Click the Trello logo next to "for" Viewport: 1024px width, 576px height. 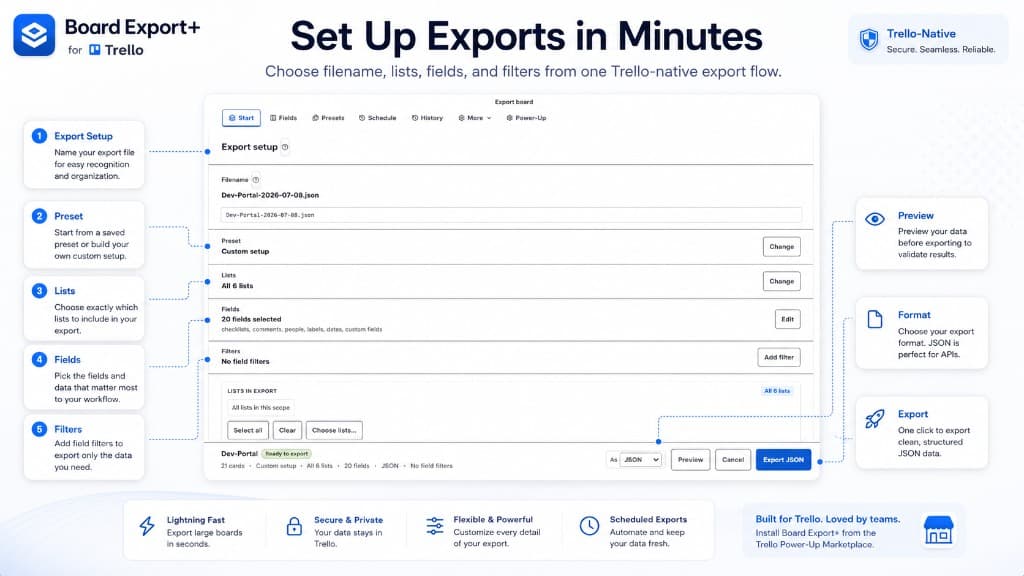pos(95,50)
